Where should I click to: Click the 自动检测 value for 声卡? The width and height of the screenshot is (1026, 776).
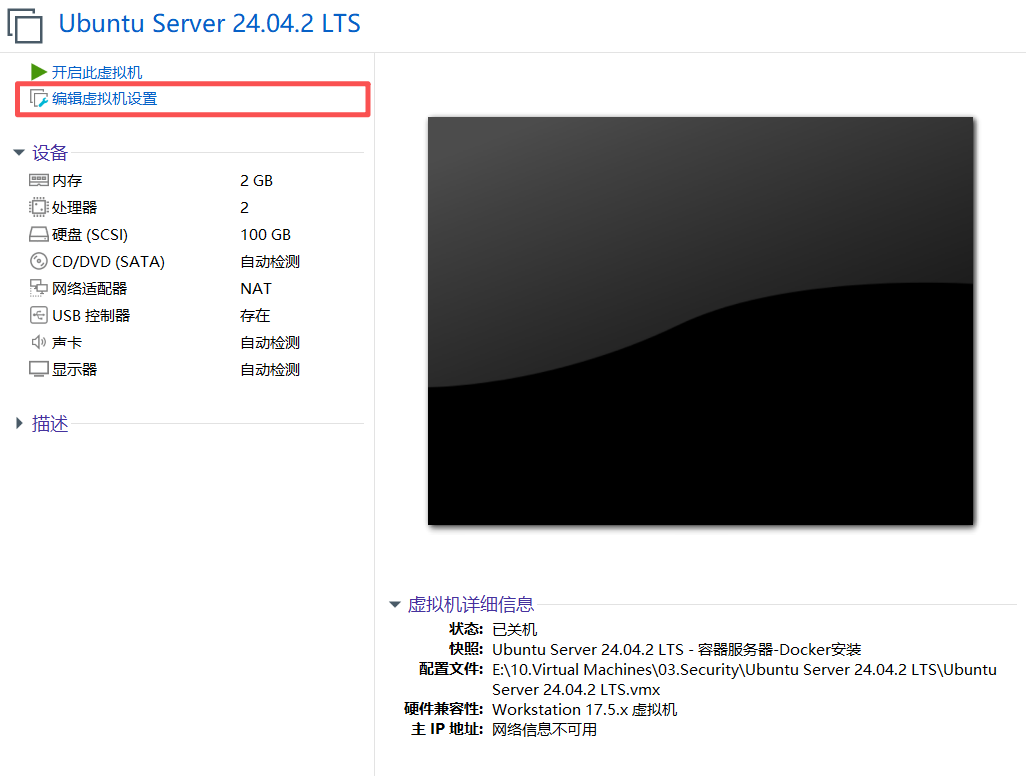tap(270, 342)
